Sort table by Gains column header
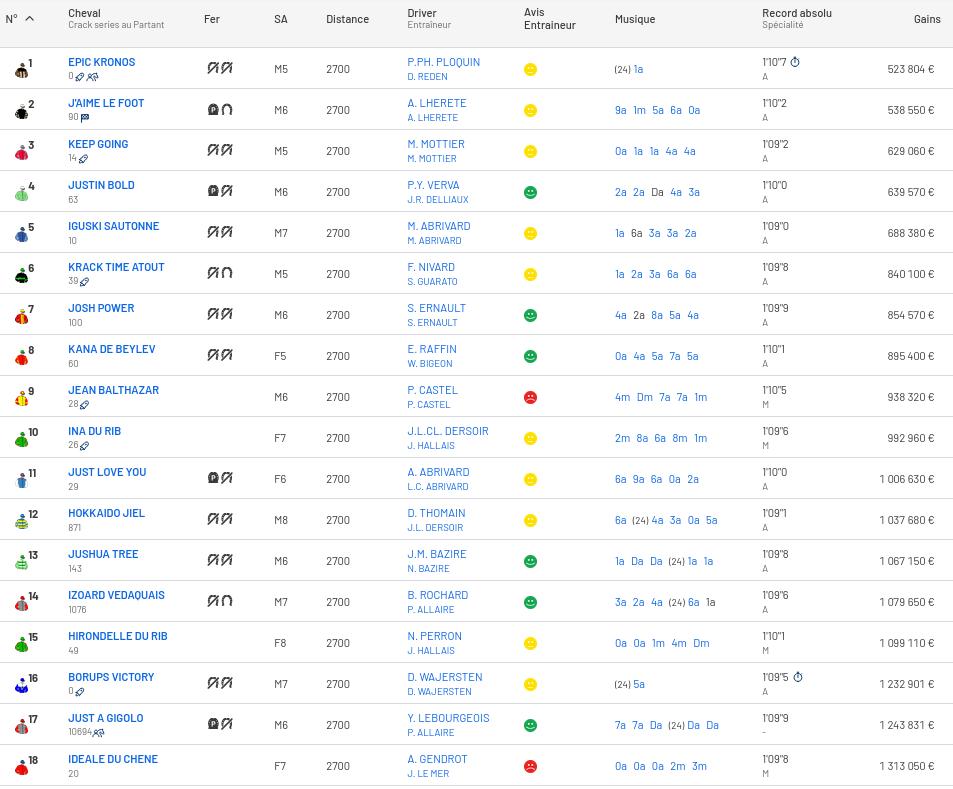Viewport: 953px width, 789px height. point(926,19)
